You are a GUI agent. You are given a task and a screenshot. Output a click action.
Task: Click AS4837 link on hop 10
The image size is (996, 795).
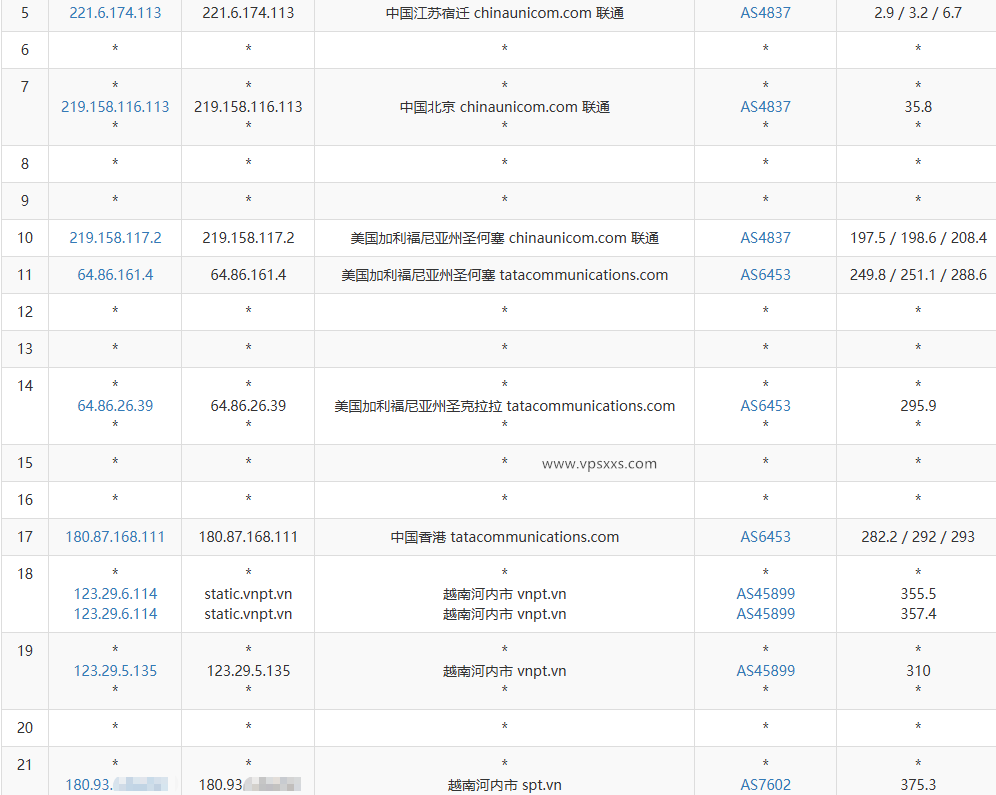click(765, 238)
